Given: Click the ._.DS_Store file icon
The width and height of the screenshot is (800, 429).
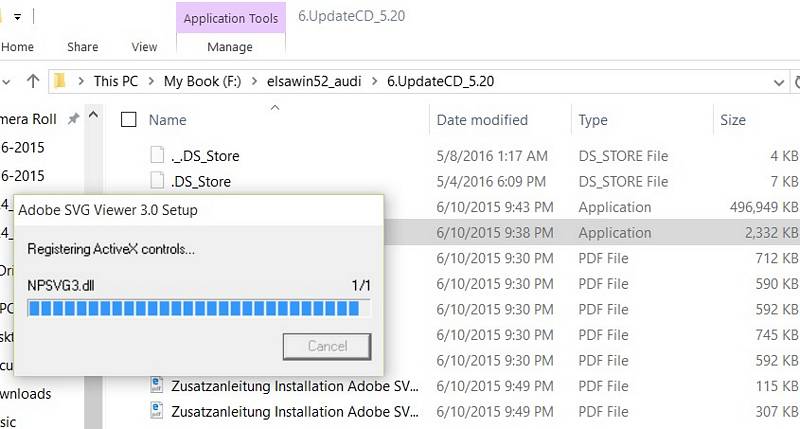Looking at the screenshot, I should (156, 155).
